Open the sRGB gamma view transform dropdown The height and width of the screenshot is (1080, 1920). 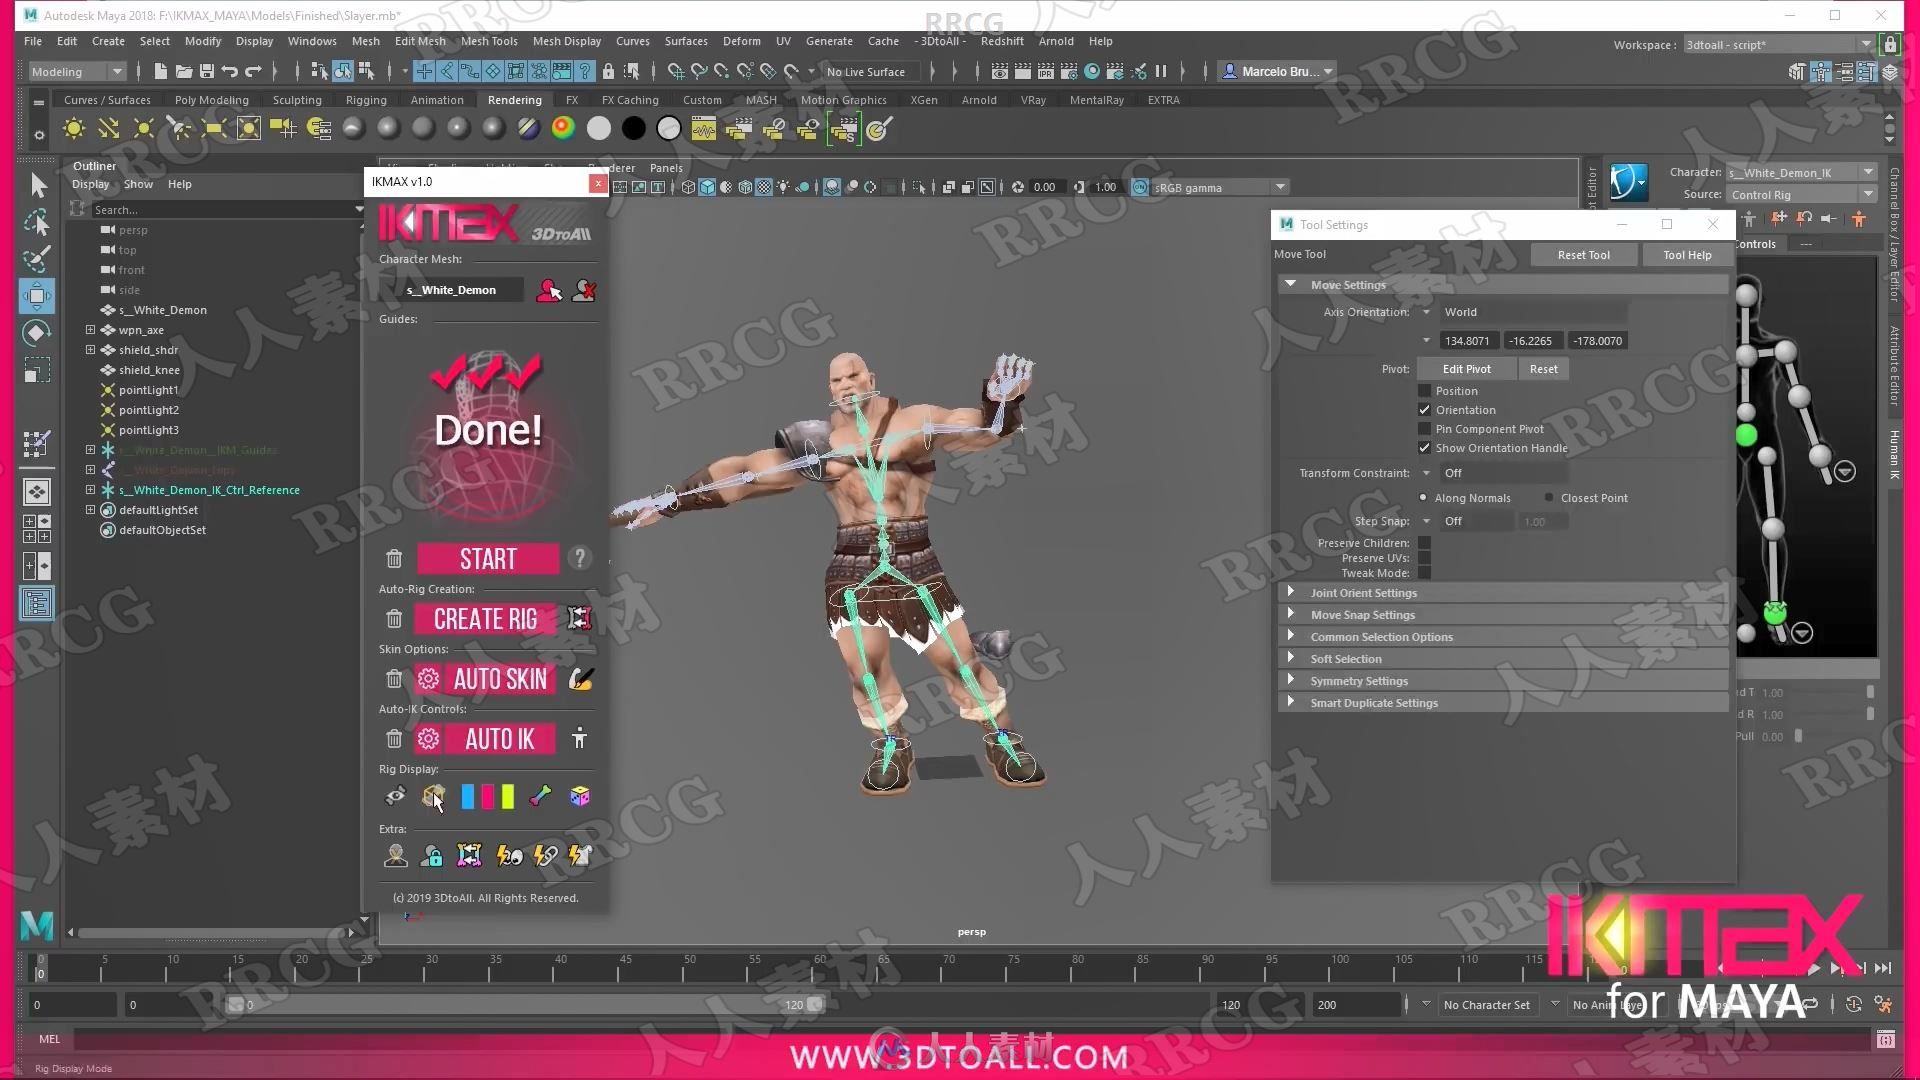(x=1219, y=187)
